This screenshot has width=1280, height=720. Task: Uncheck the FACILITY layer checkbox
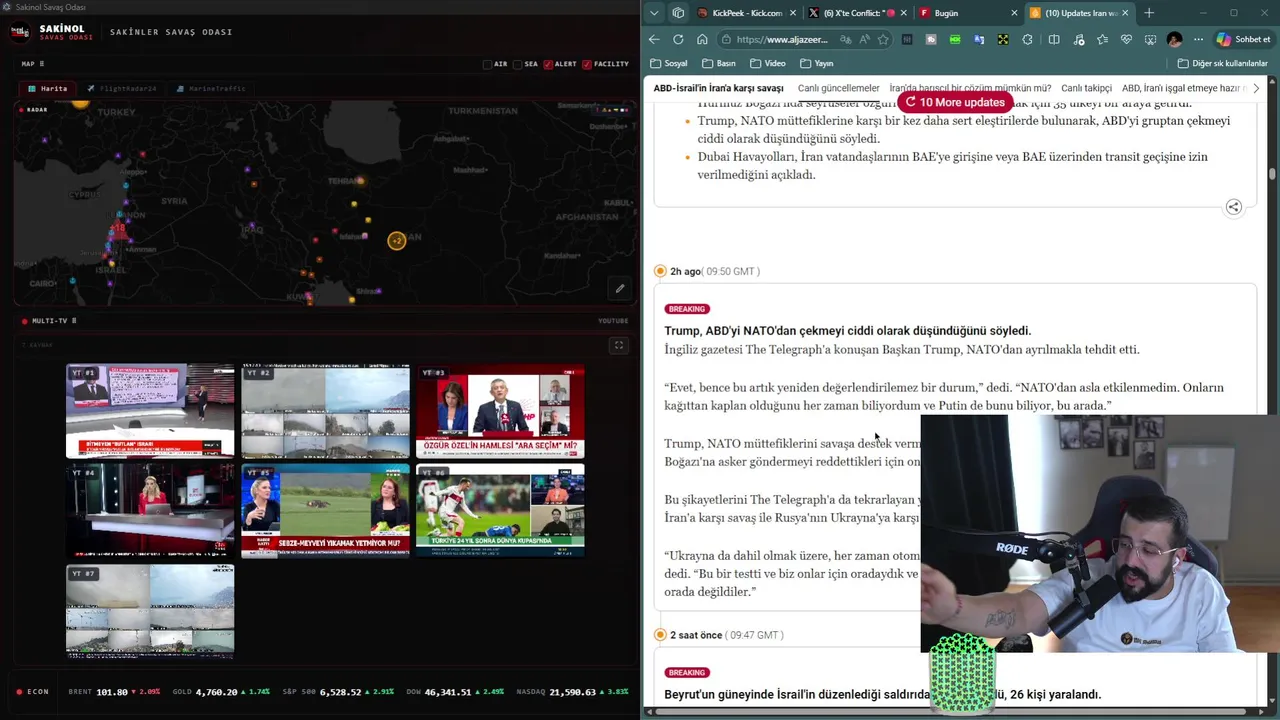coord(587,64)
